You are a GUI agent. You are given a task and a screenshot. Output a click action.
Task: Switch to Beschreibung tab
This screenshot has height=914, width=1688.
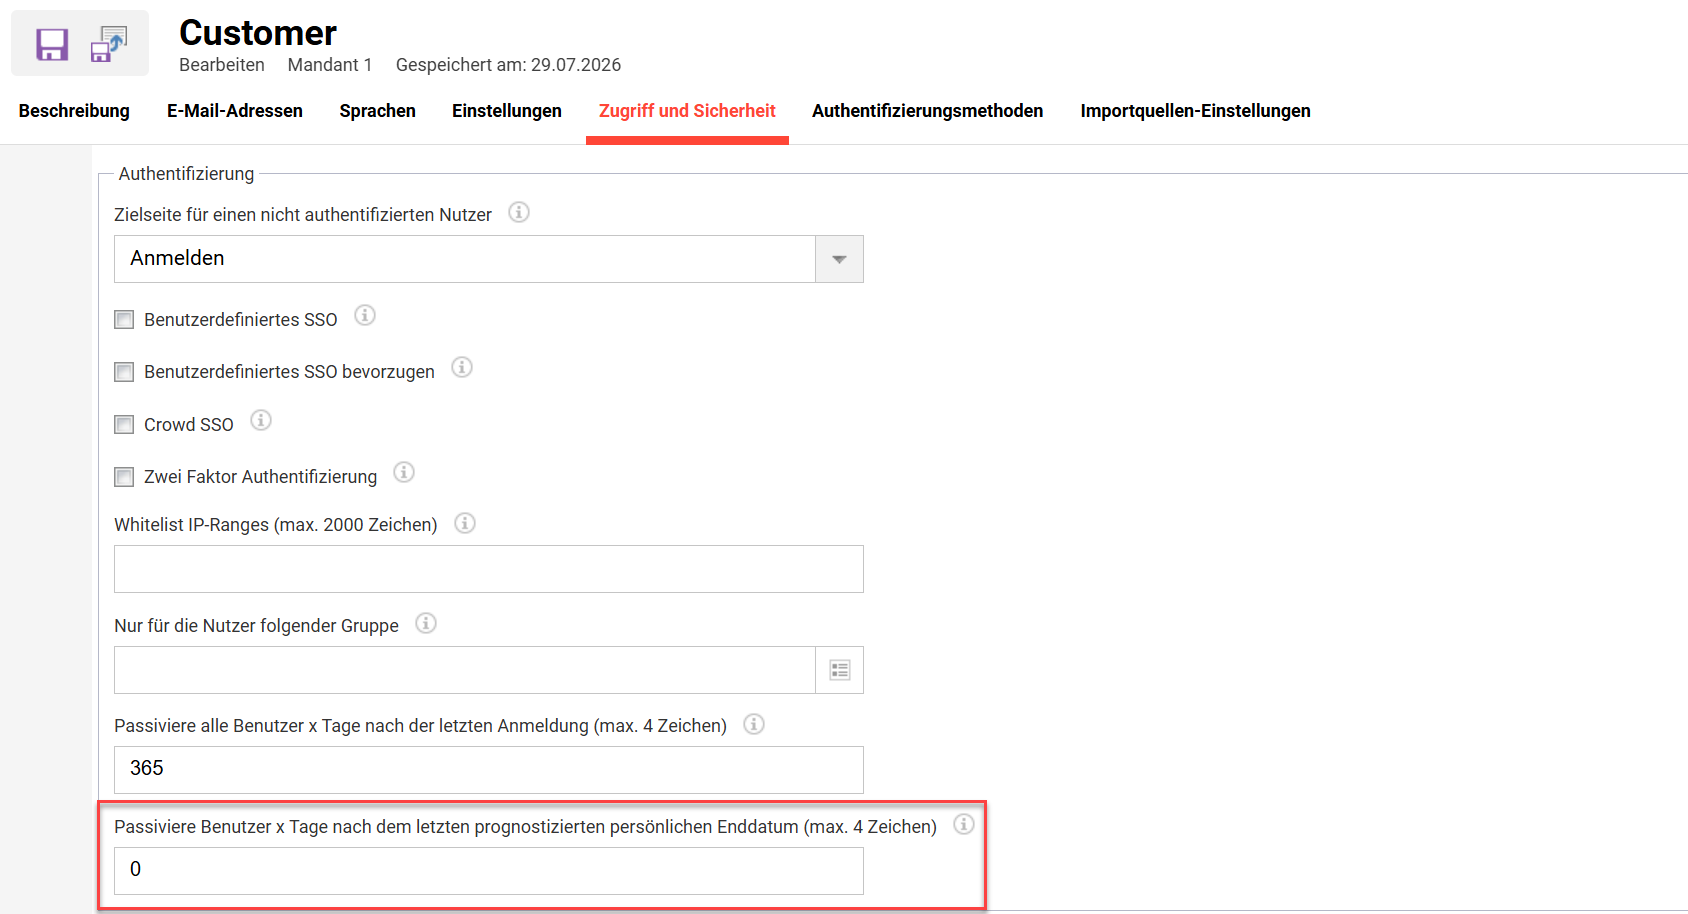[74, 111]
